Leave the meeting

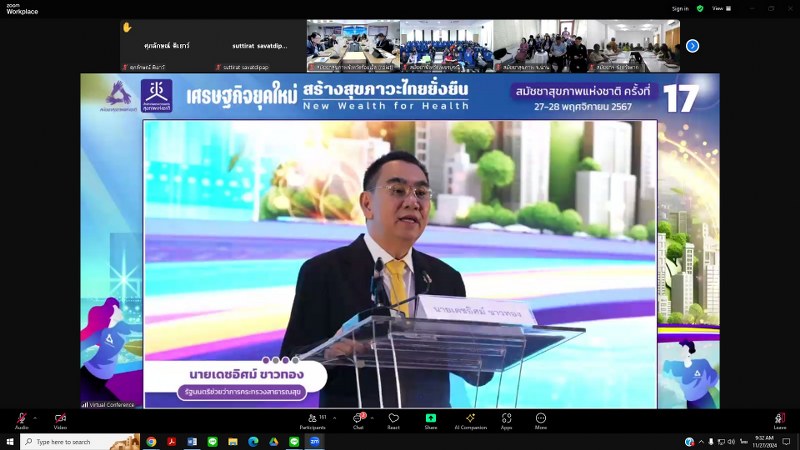coord(780,421)
